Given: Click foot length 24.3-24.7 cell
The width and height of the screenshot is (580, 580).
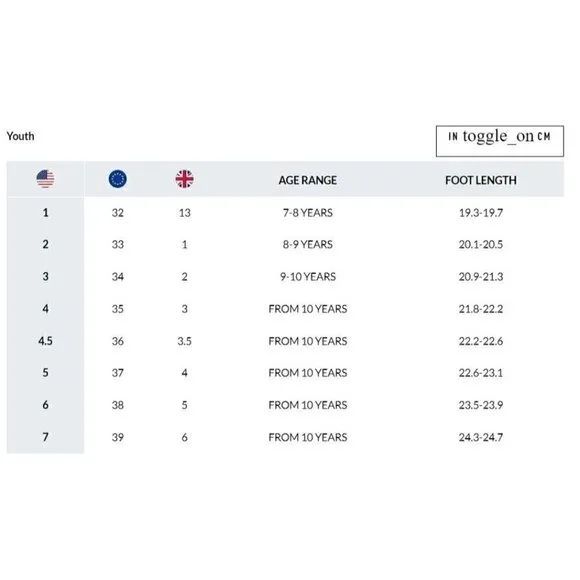Looking at the screenshot, I should tap(481, 437).
